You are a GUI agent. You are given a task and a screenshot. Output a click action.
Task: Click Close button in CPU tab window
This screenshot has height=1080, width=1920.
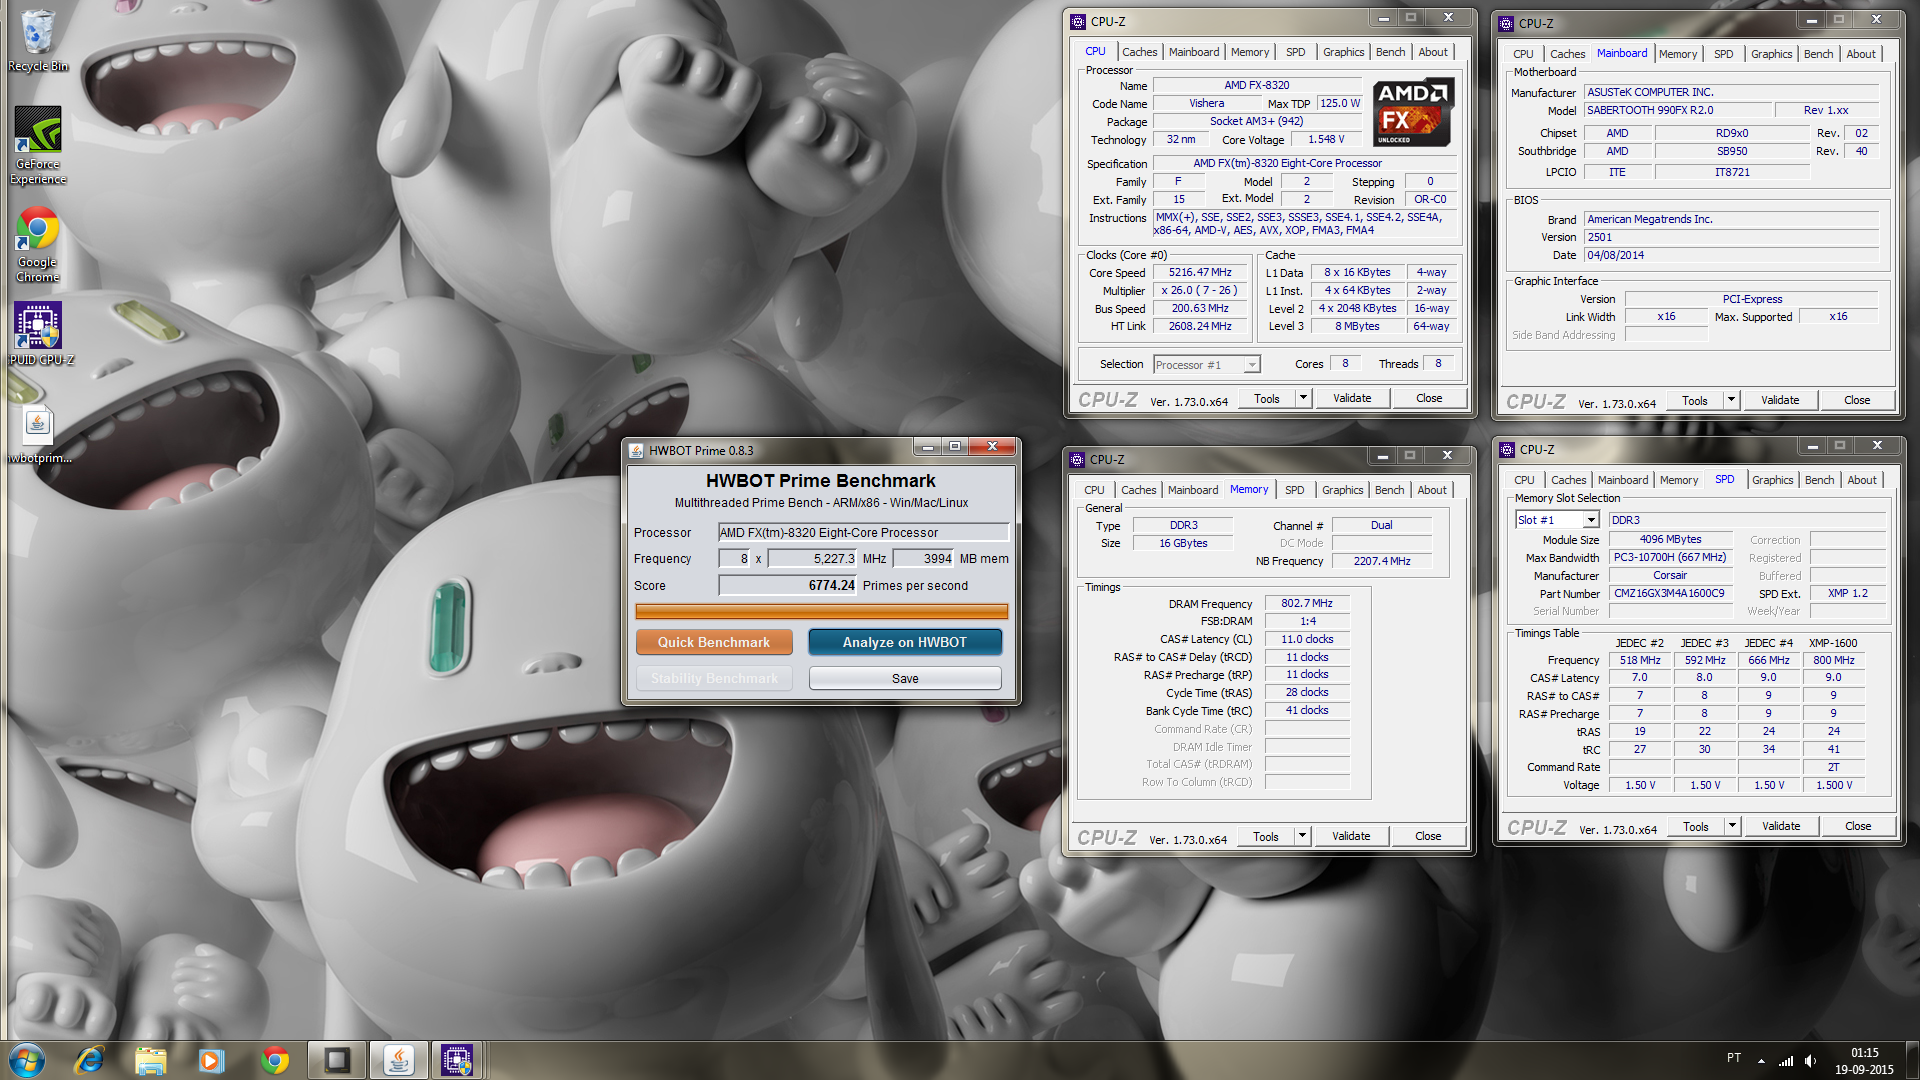1429,398
